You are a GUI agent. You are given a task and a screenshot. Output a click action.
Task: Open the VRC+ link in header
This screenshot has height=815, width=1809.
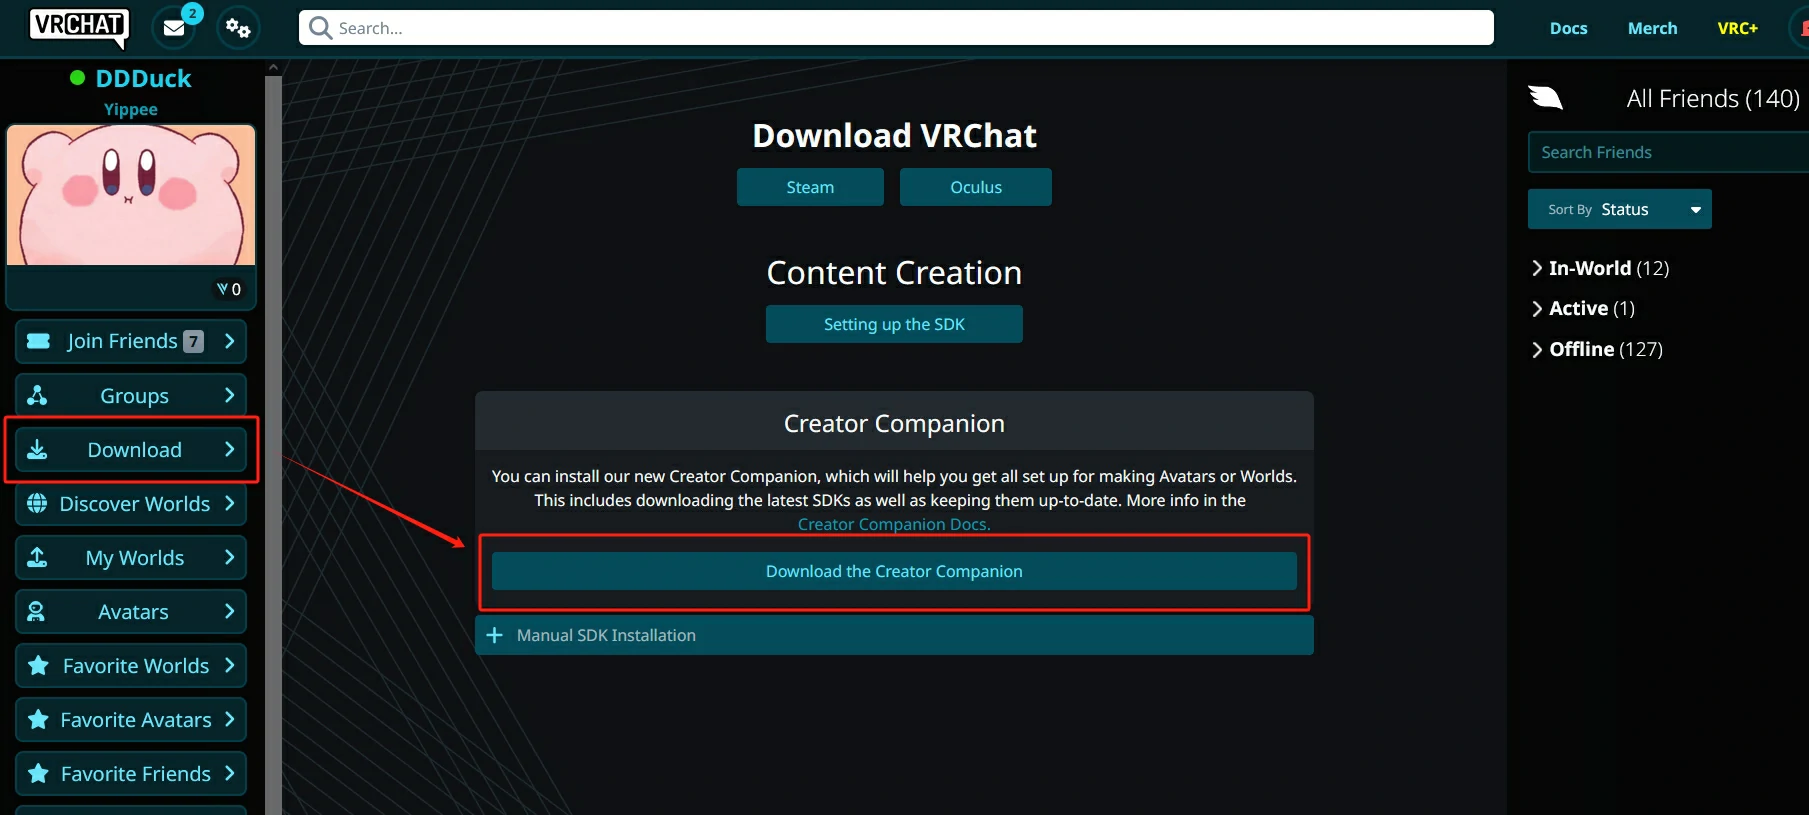click(x=1737, y=28)
